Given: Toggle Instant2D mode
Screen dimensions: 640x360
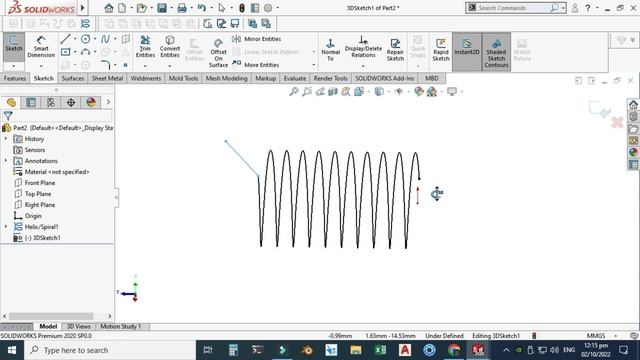Looking at the screenshot, I should pyautogui.click(x=467, y=47).
